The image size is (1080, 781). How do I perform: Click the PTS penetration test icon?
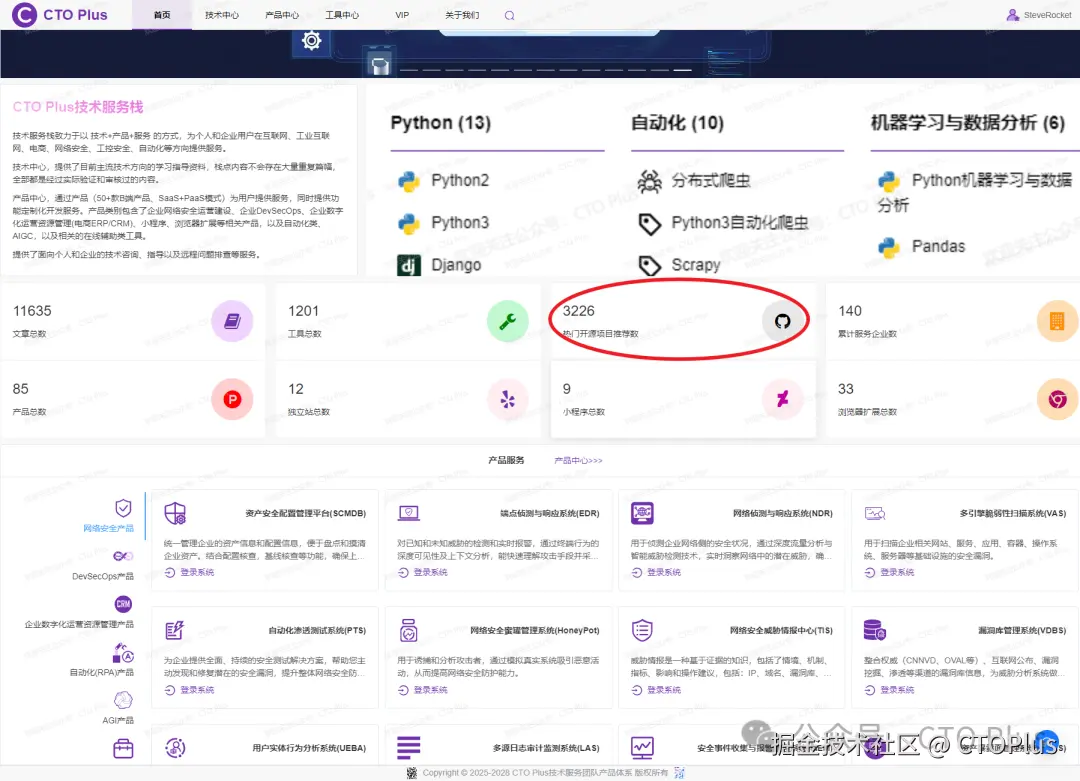[x=175, y=630]
